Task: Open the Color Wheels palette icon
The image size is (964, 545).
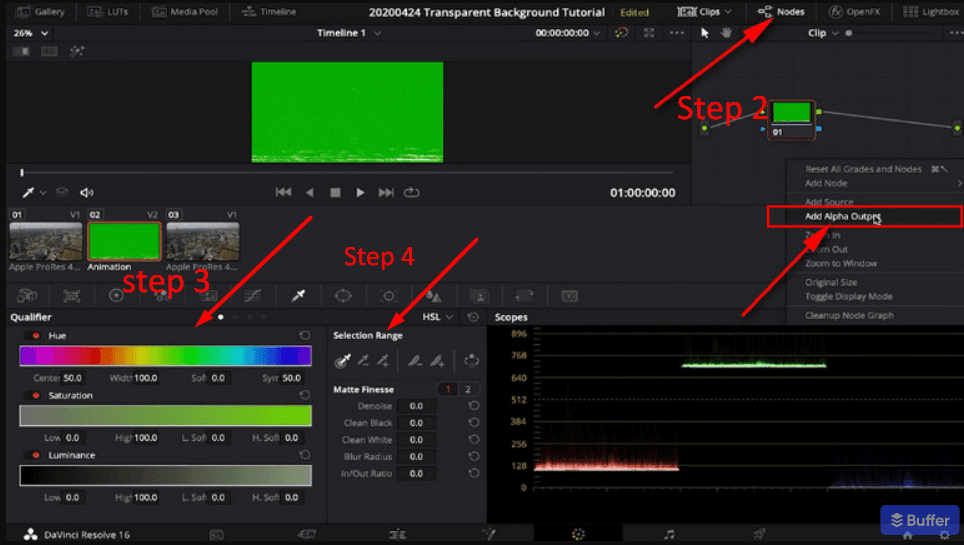Action: coord(116,296)
